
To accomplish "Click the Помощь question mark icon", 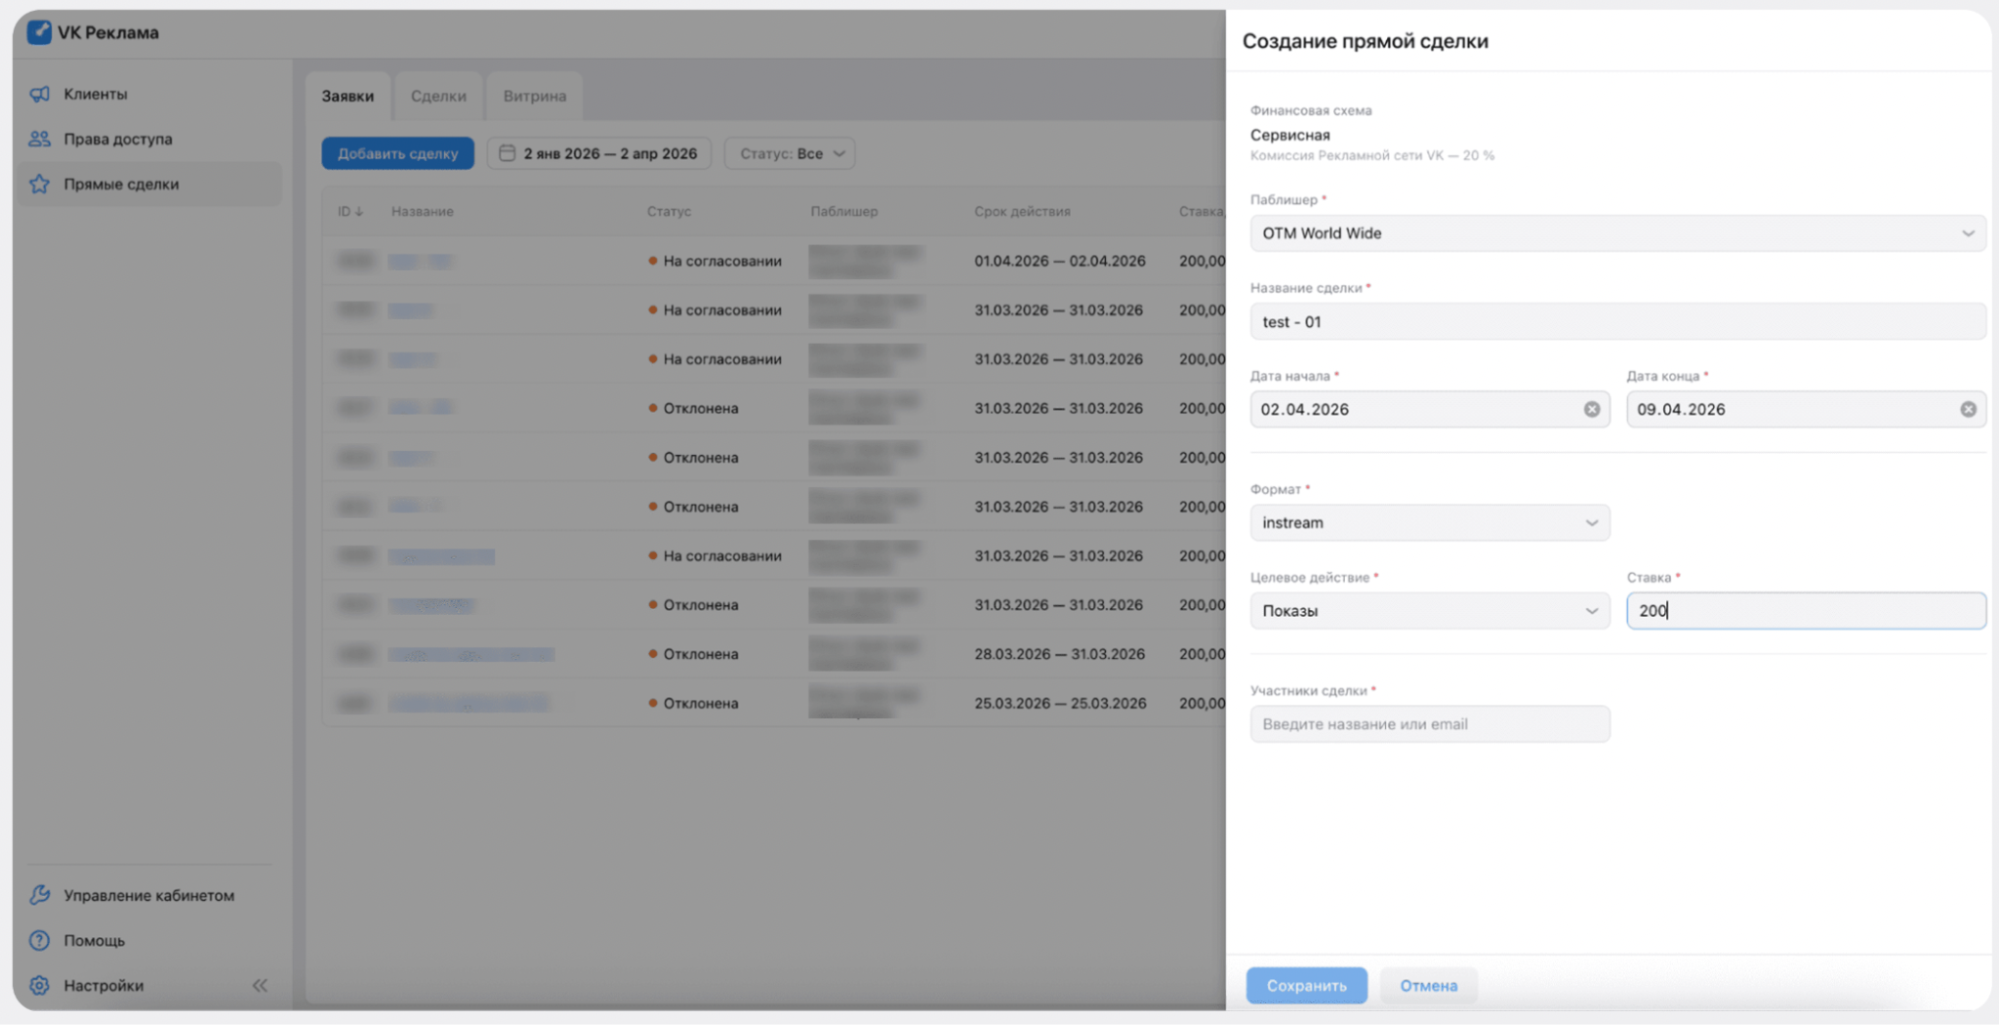I will click(x=40, y=940).
